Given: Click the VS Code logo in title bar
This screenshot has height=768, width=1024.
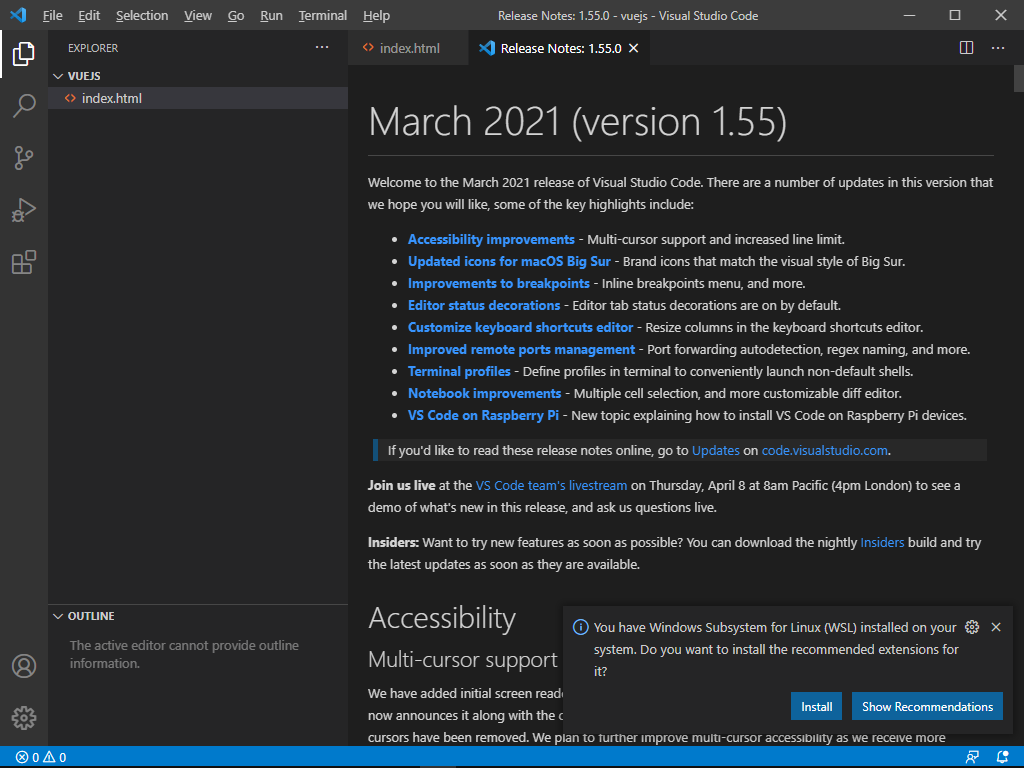Looking at the screenshot, I should point(18,15).
